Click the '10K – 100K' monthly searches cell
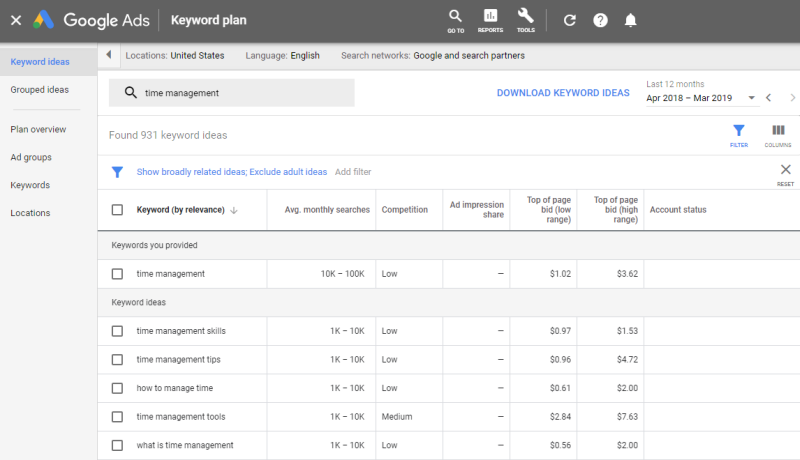800x460 pixels. [342, 274]
